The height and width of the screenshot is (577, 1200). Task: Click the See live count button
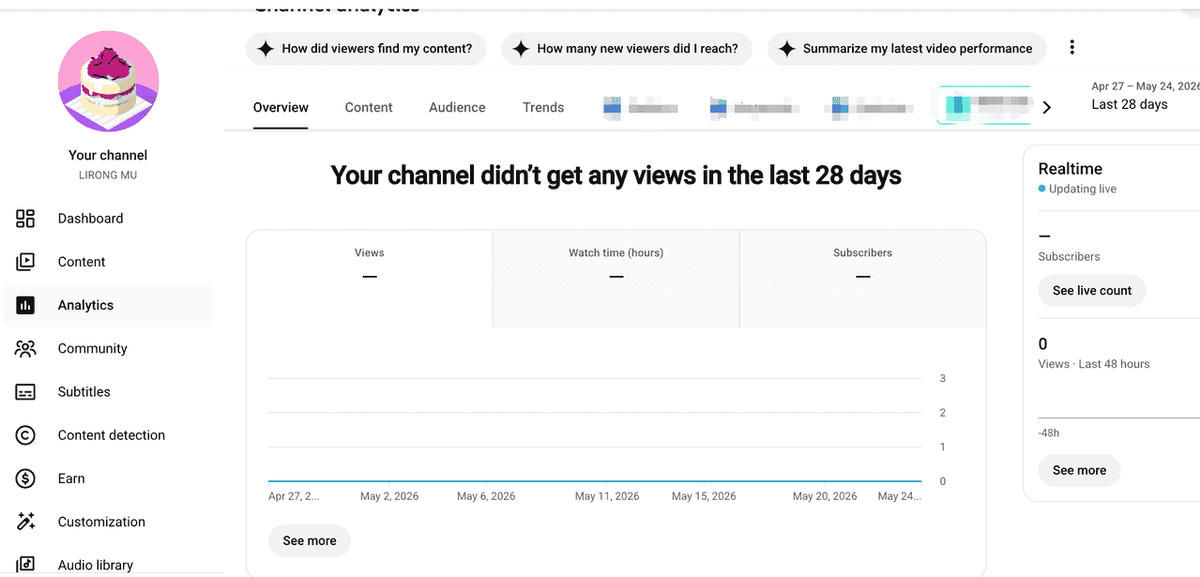[1092, 291]
